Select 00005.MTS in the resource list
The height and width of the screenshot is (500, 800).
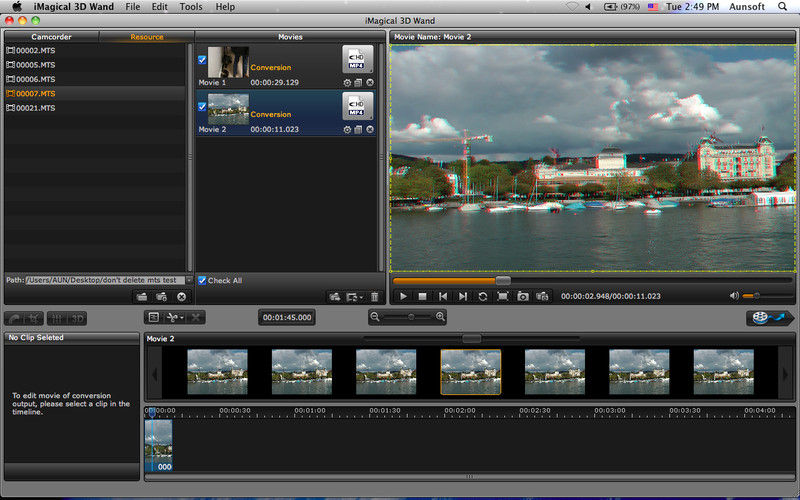95,65
